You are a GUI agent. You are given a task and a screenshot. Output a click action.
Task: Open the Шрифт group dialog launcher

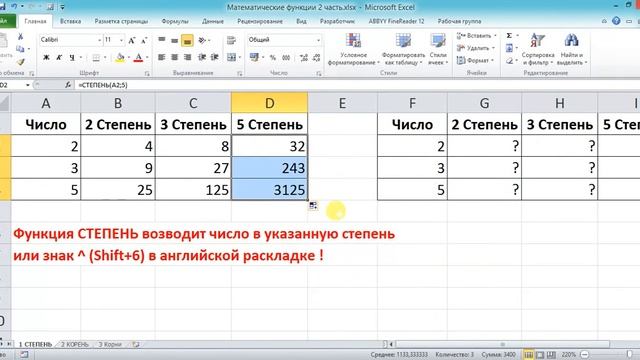point(147,73)
